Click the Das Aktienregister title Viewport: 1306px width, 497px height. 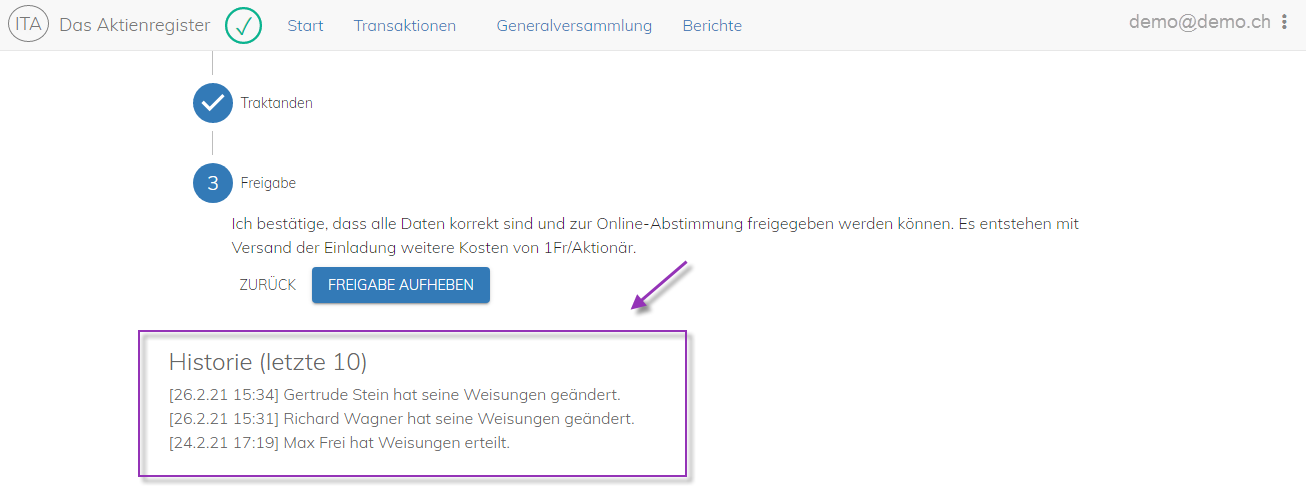coord(135,25)
